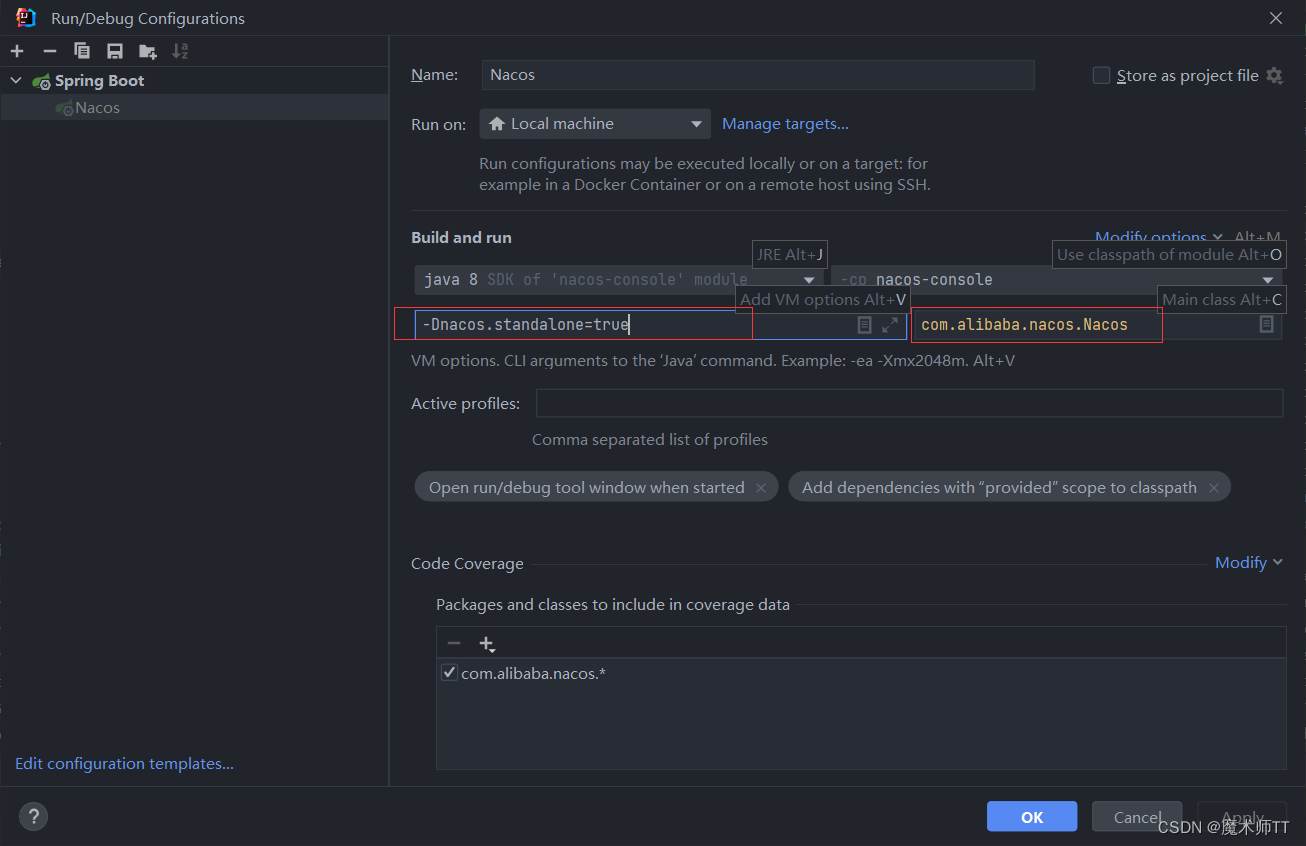Open the -cp nacos-console module dropdown

[1056, 280]
